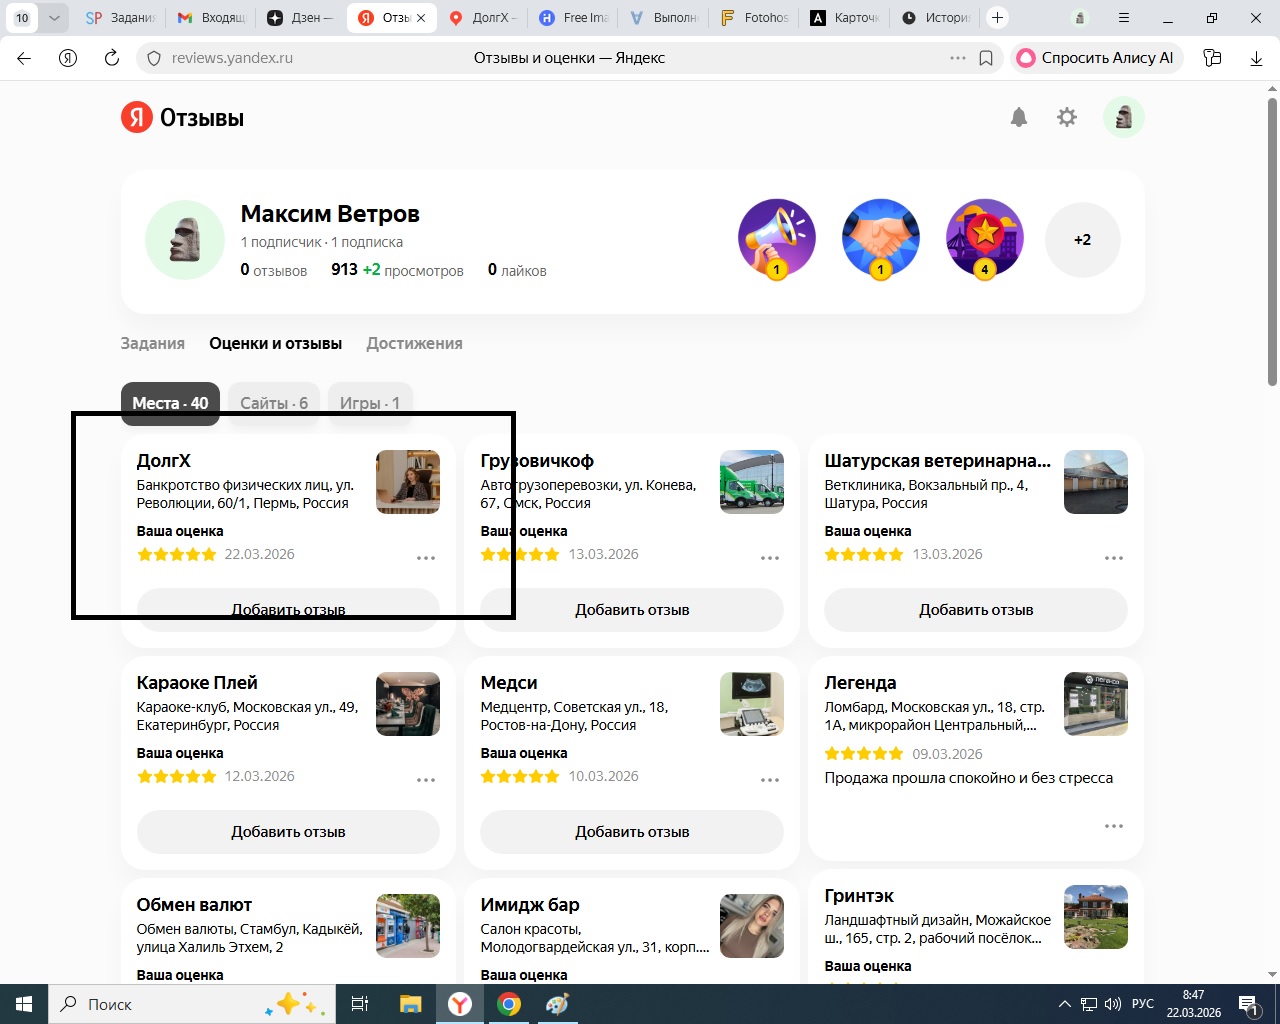Screen dimensions: 1280x1024
Task: Click the megaphone achievement badge
Action: [x=776, y=239]
